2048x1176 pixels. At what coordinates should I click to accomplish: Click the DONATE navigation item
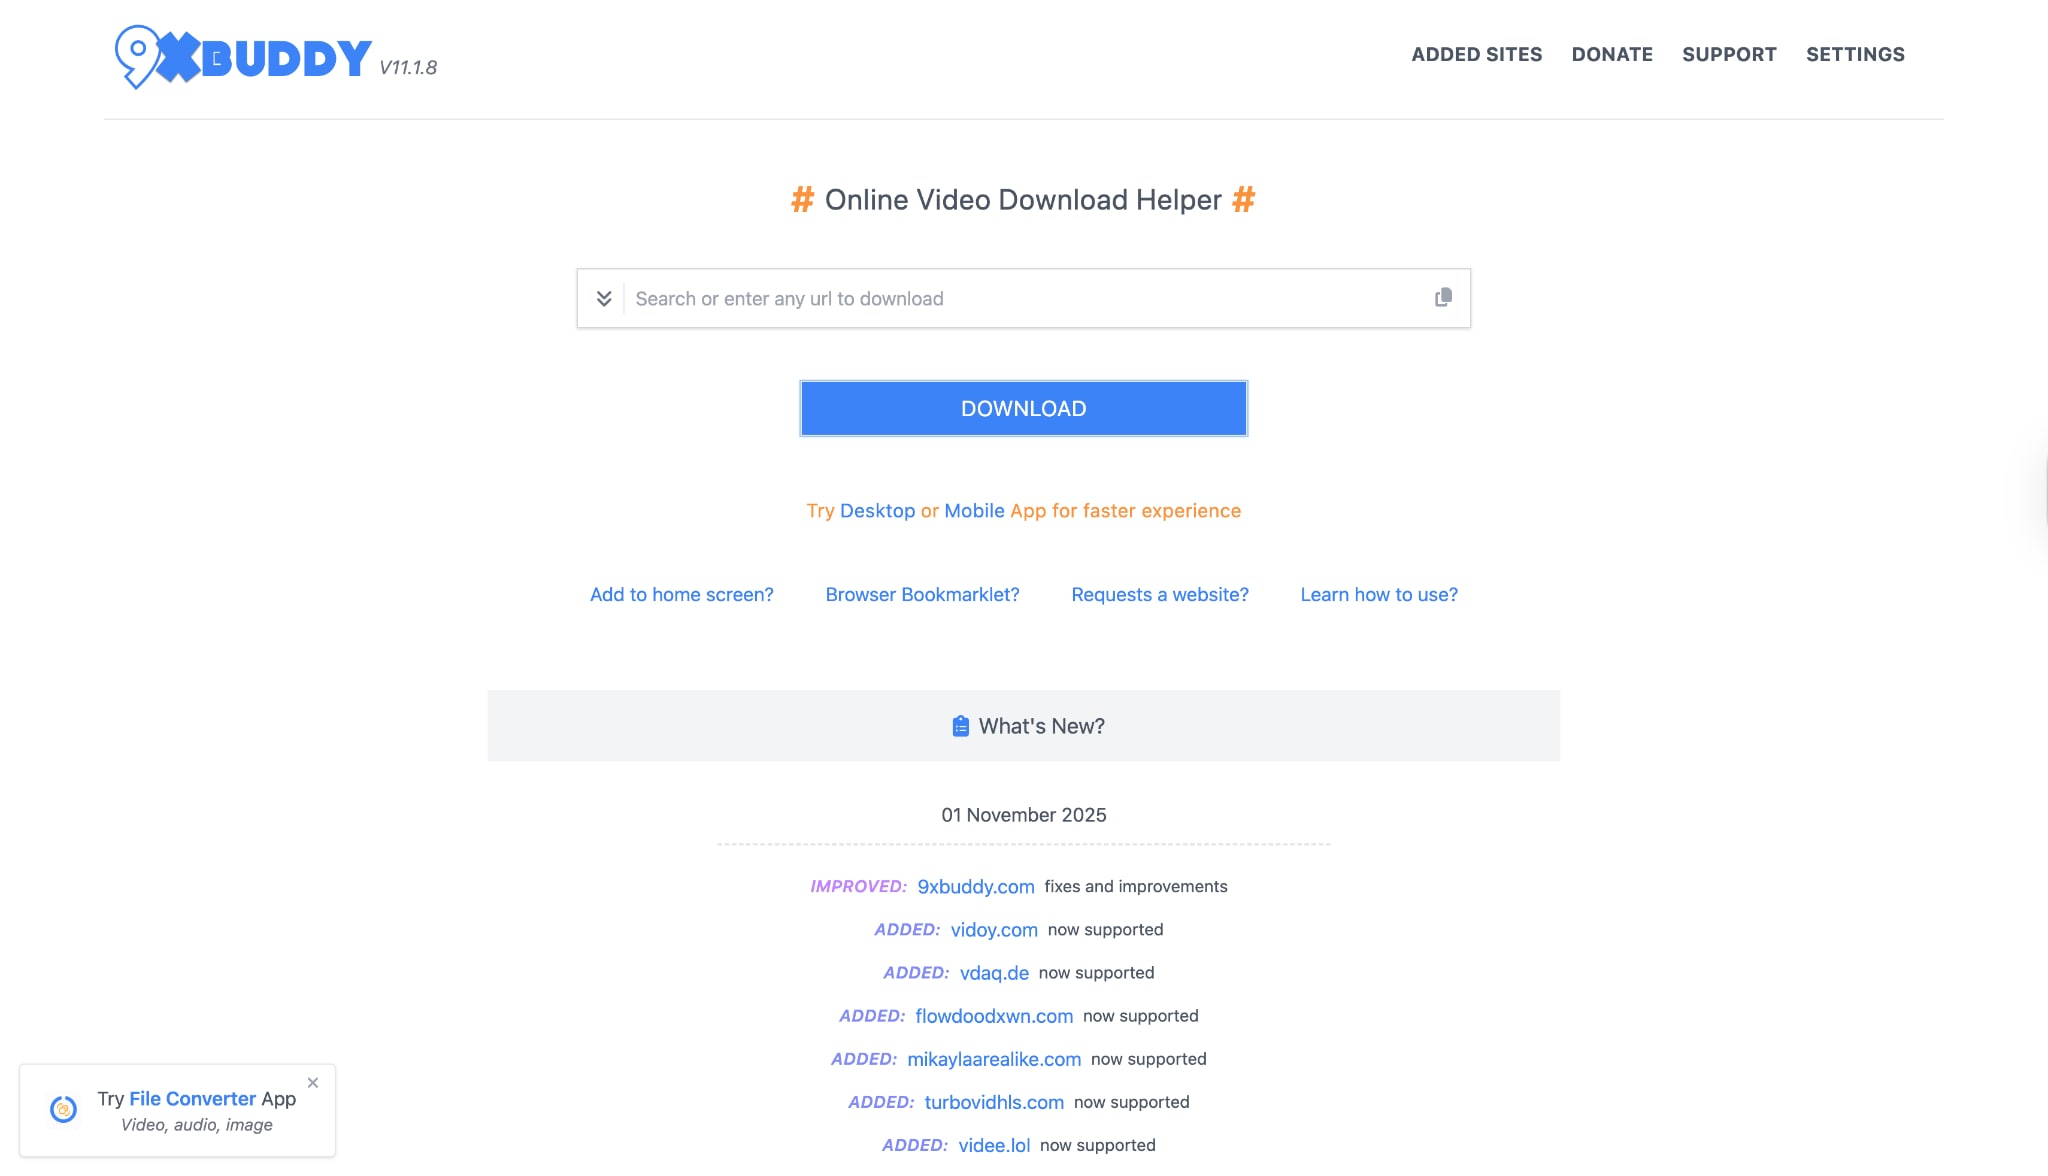pos(1612,55)
